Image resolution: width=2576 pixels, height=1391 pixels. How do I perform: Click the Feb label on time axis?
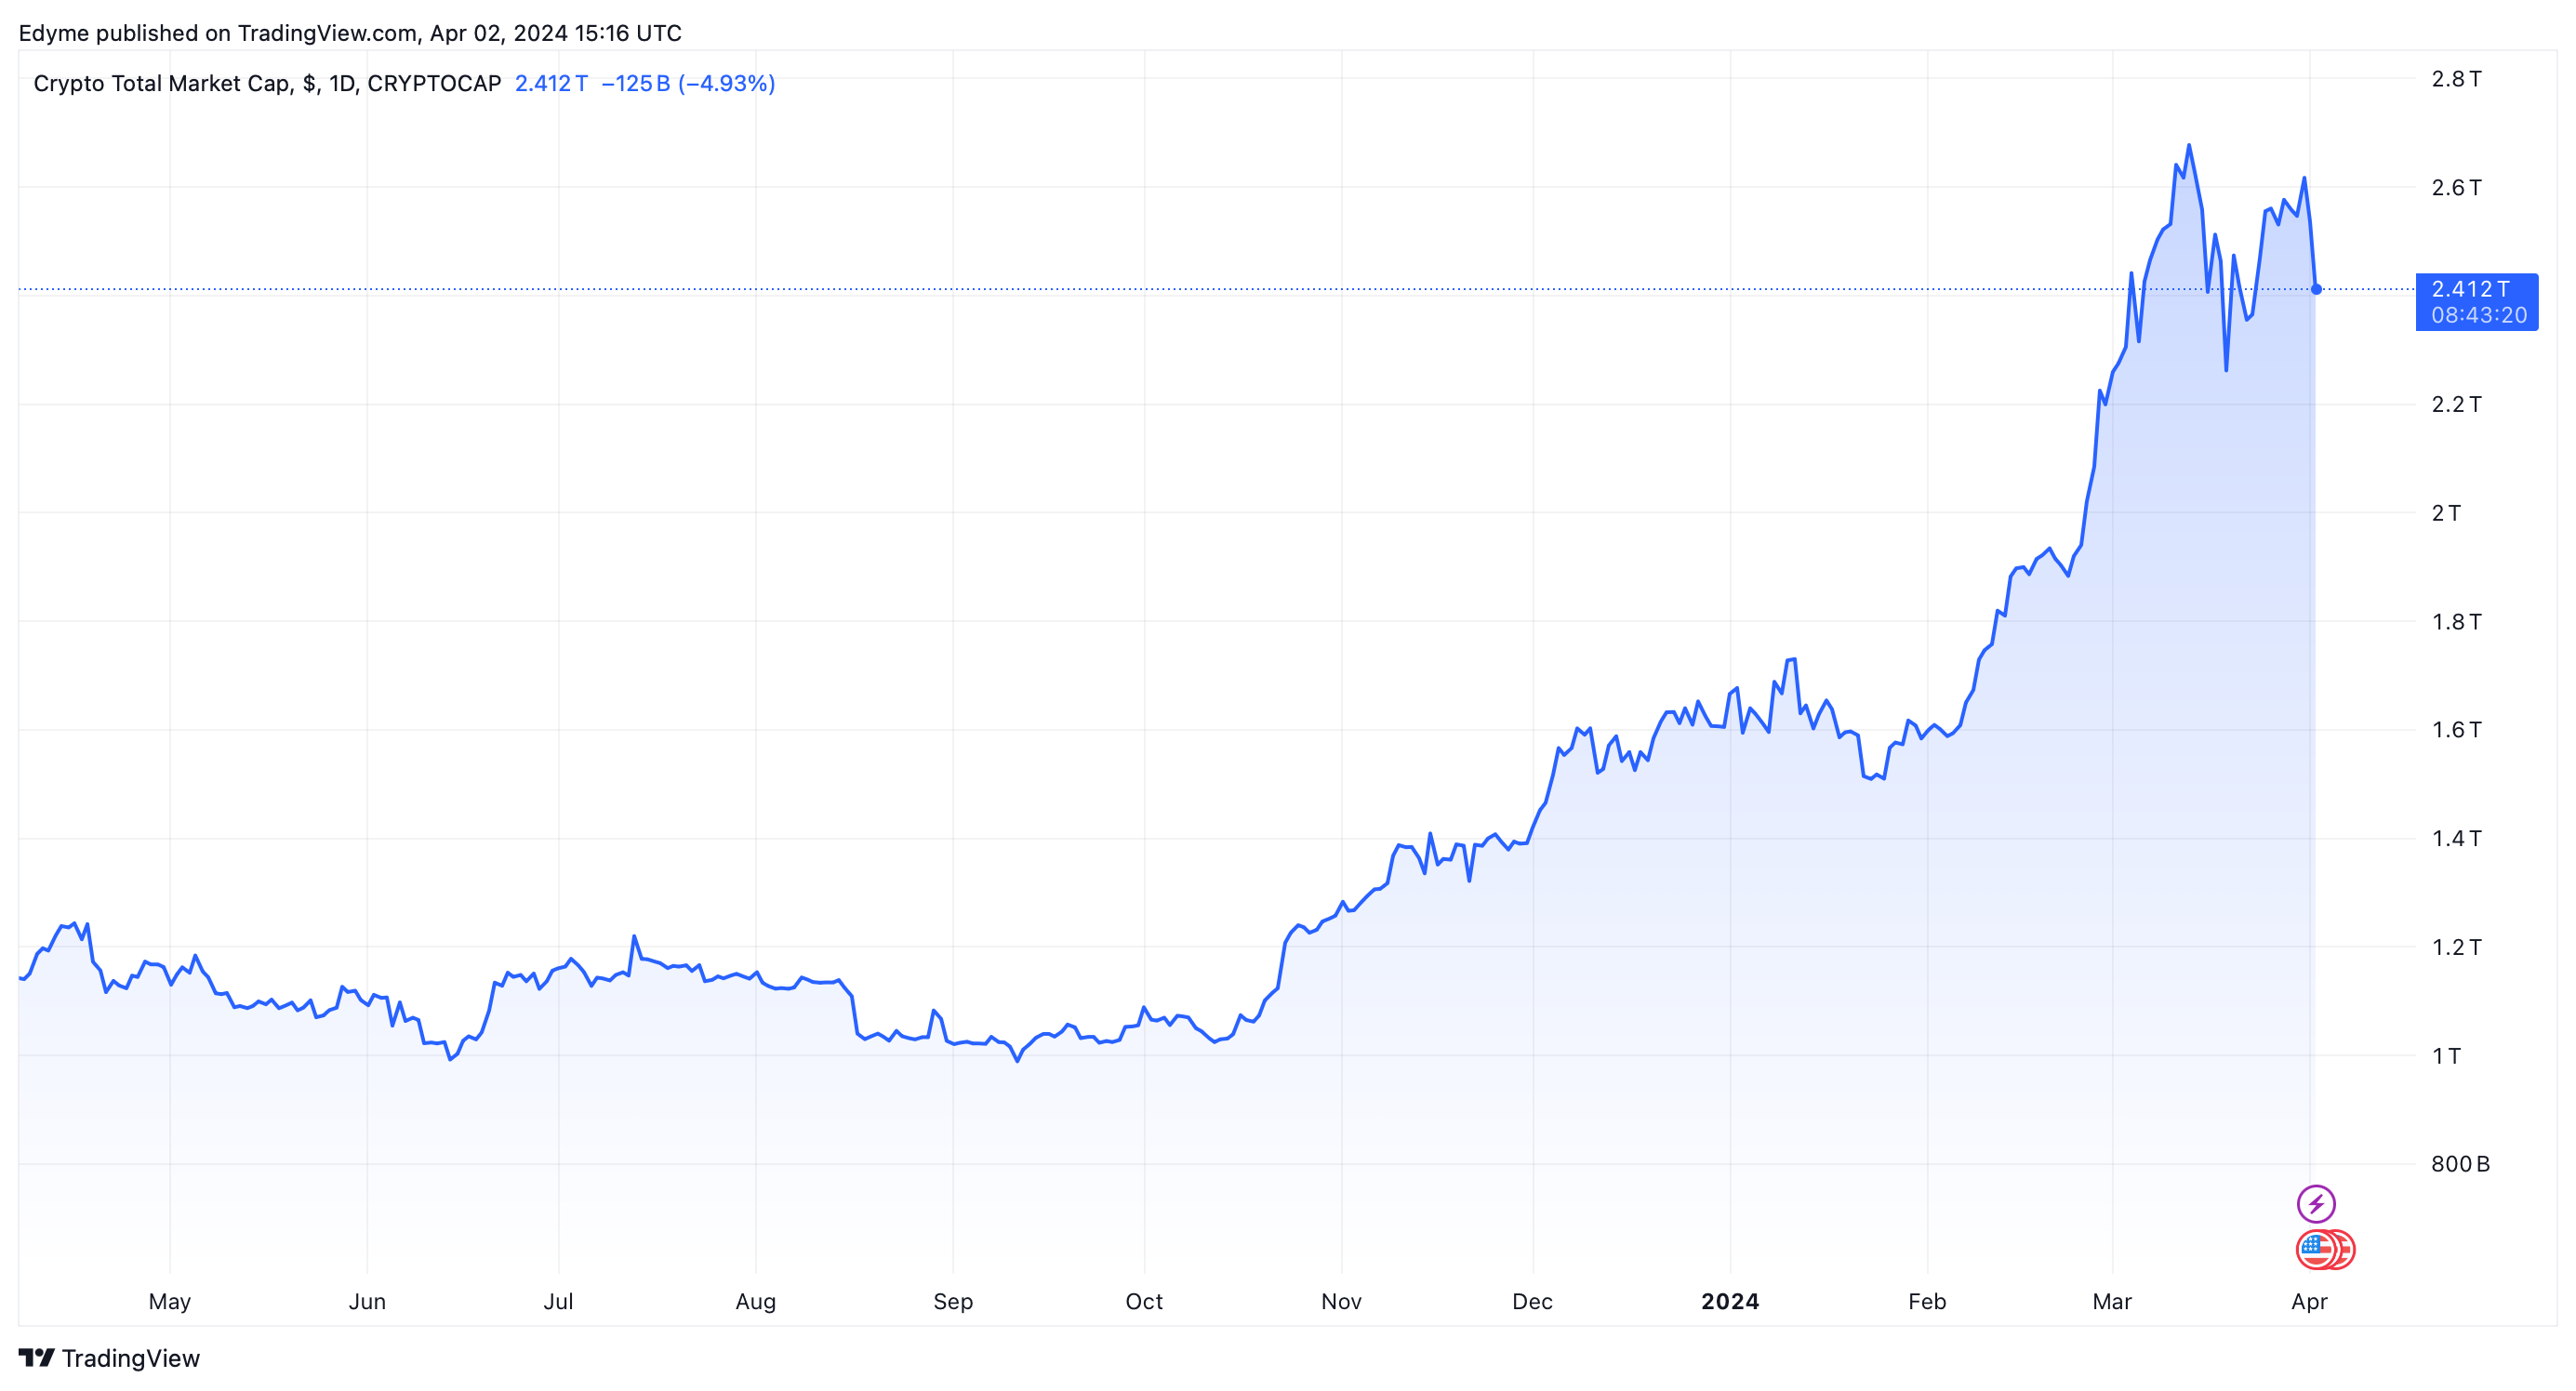[1927, 1301]
